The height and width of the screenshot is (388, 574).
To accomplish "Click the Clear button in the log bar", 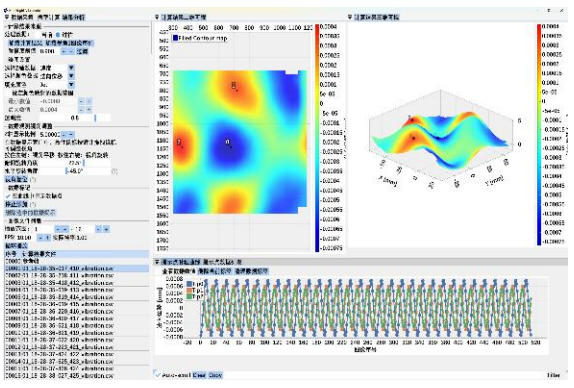I will click(199, 375).
